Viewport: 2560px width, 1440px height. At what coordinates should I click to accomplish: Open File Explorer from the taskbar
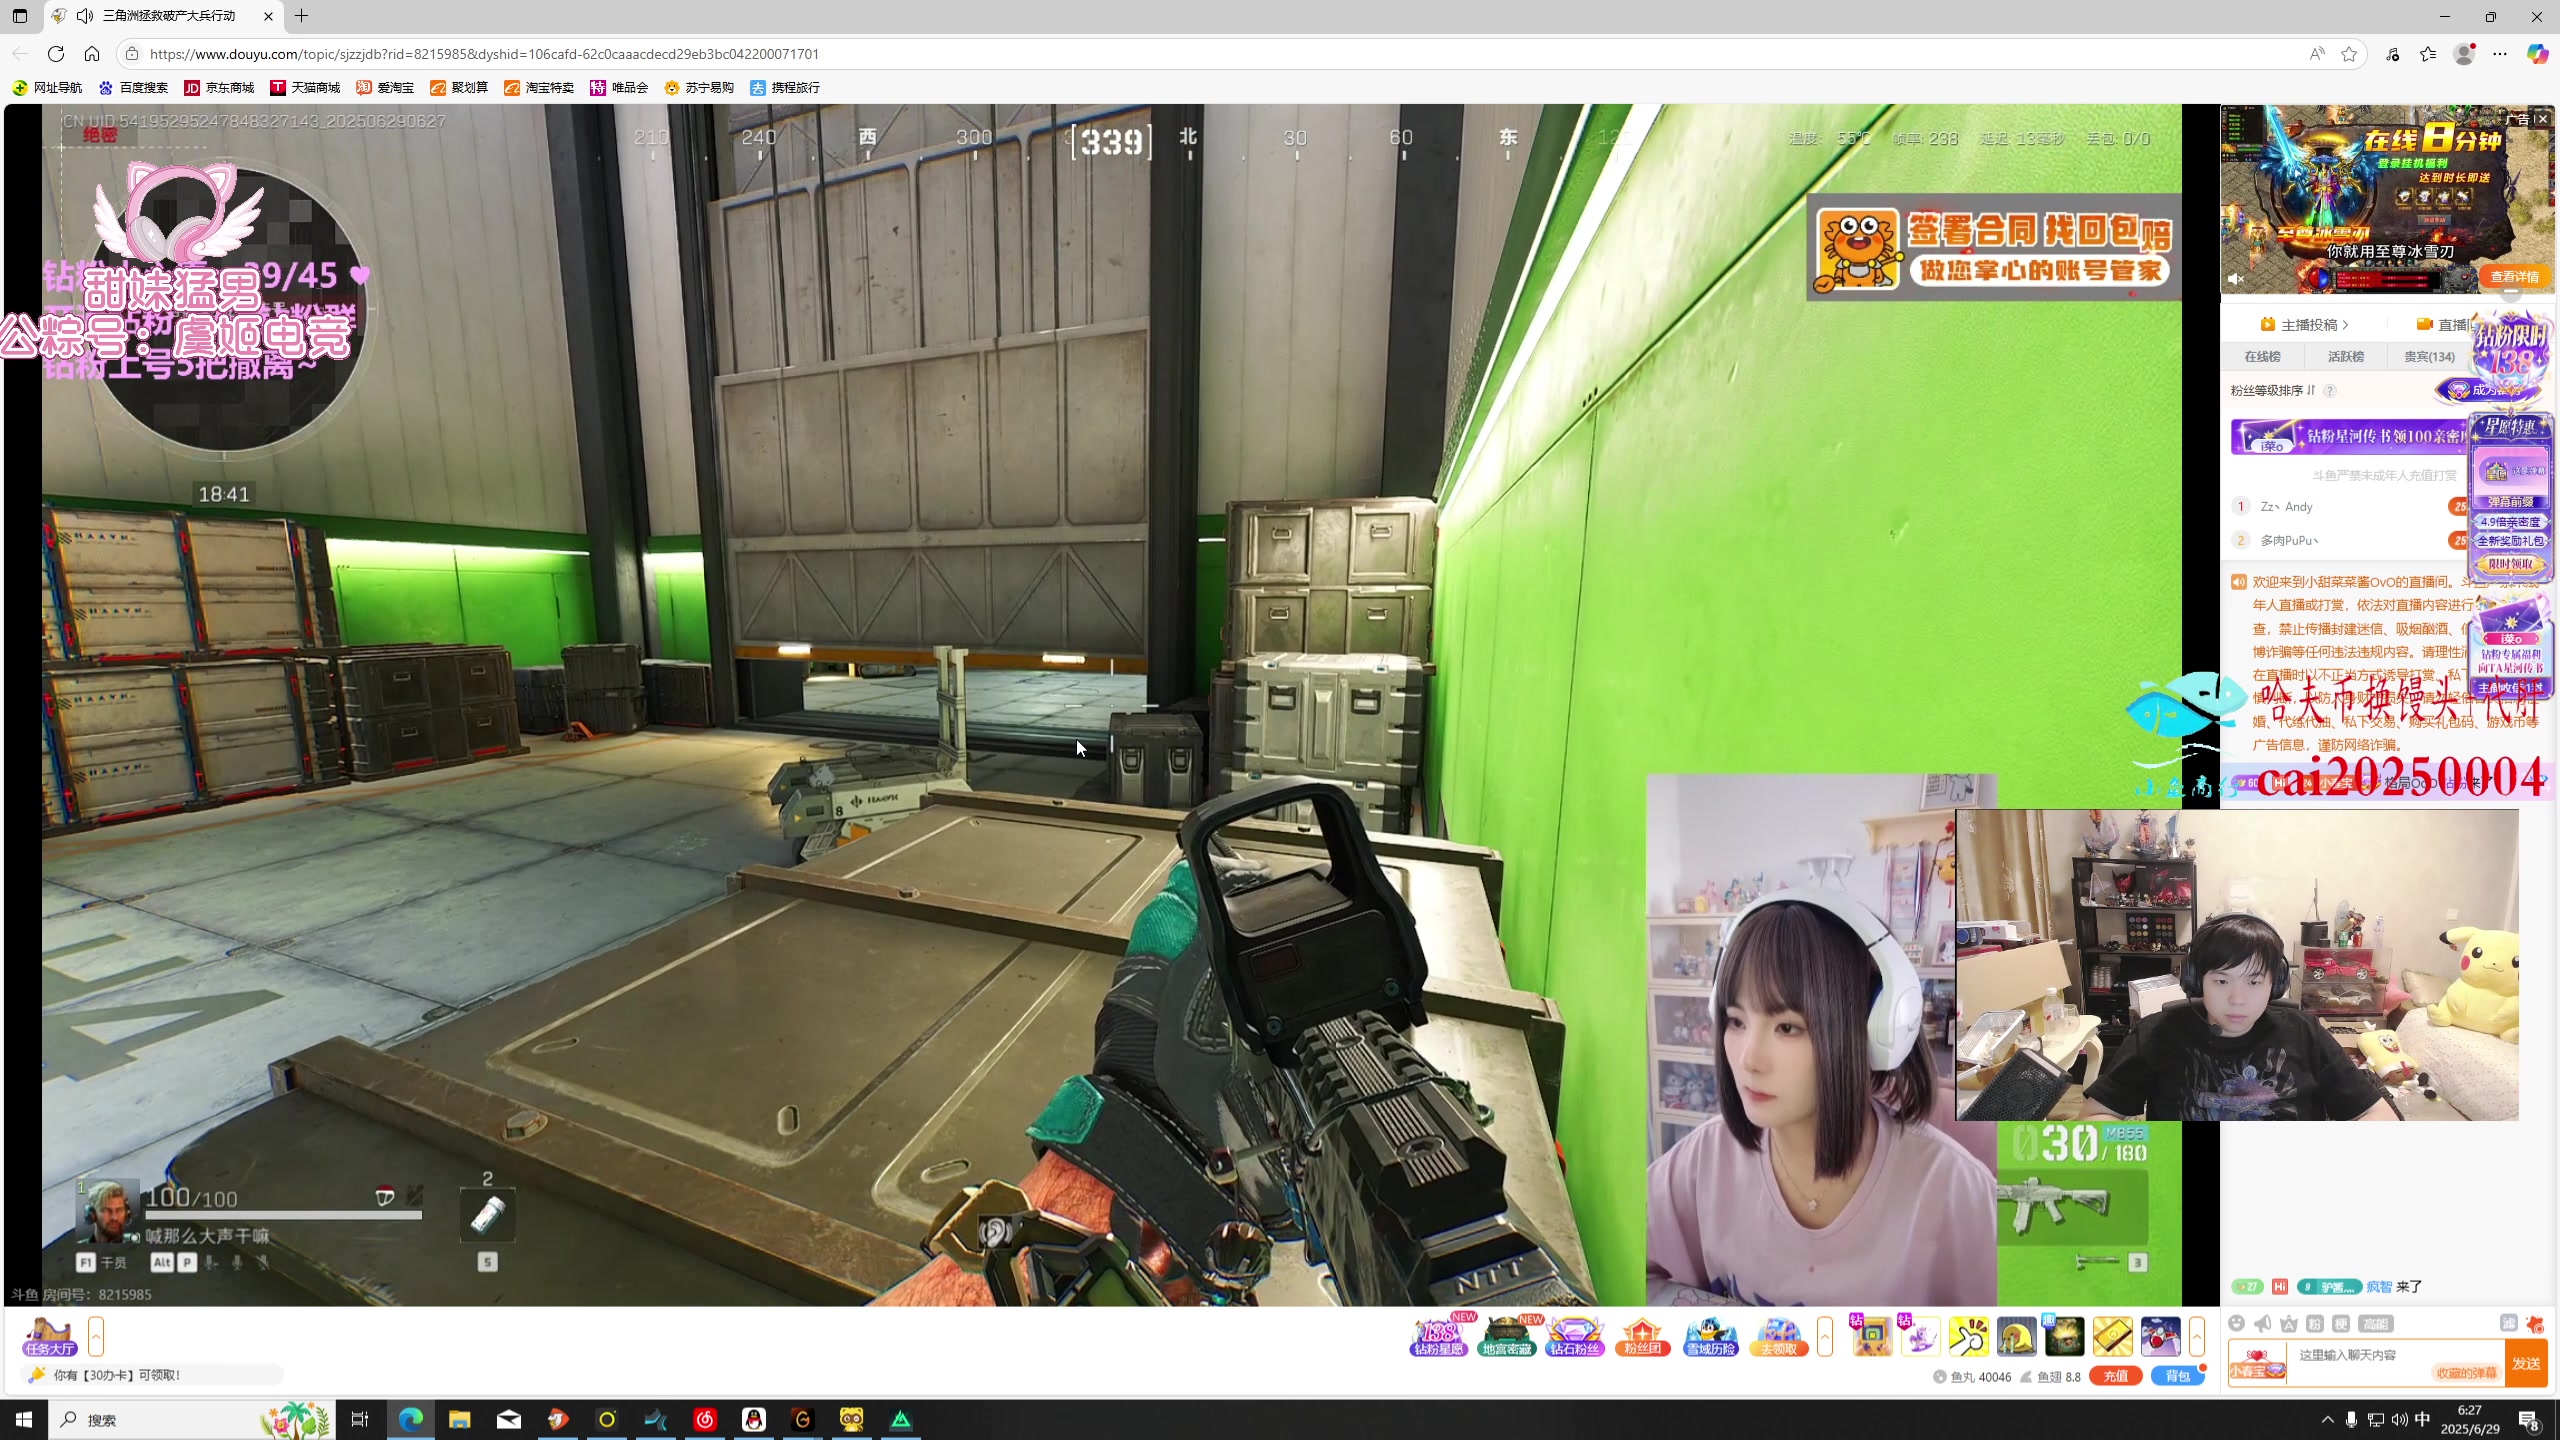point(459,1420)
